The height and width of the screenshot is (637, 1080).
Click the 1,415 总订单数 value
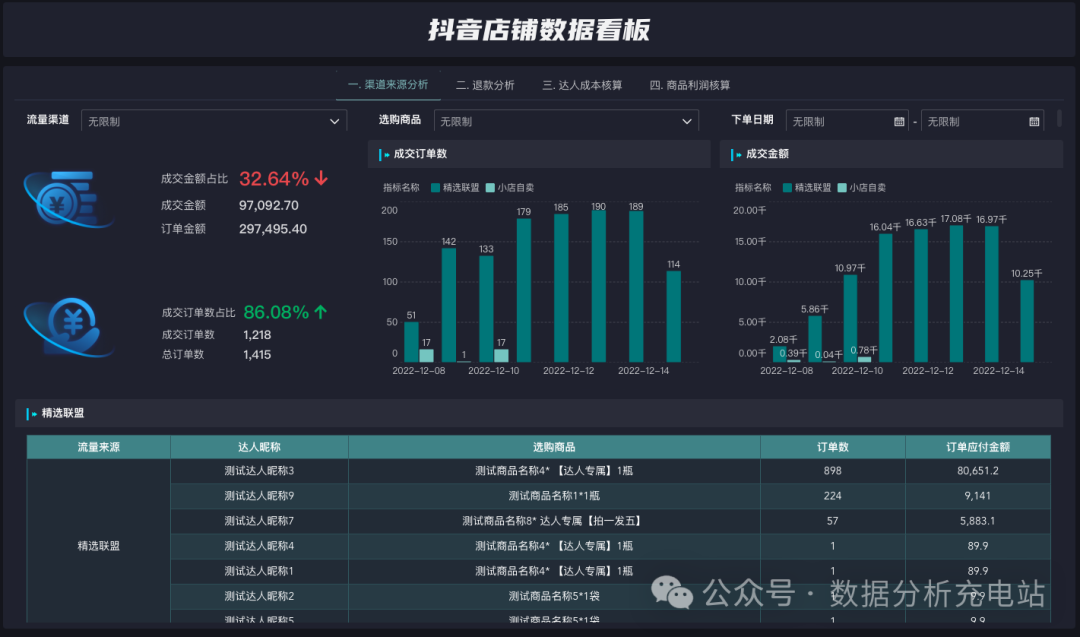click(257, 355)
